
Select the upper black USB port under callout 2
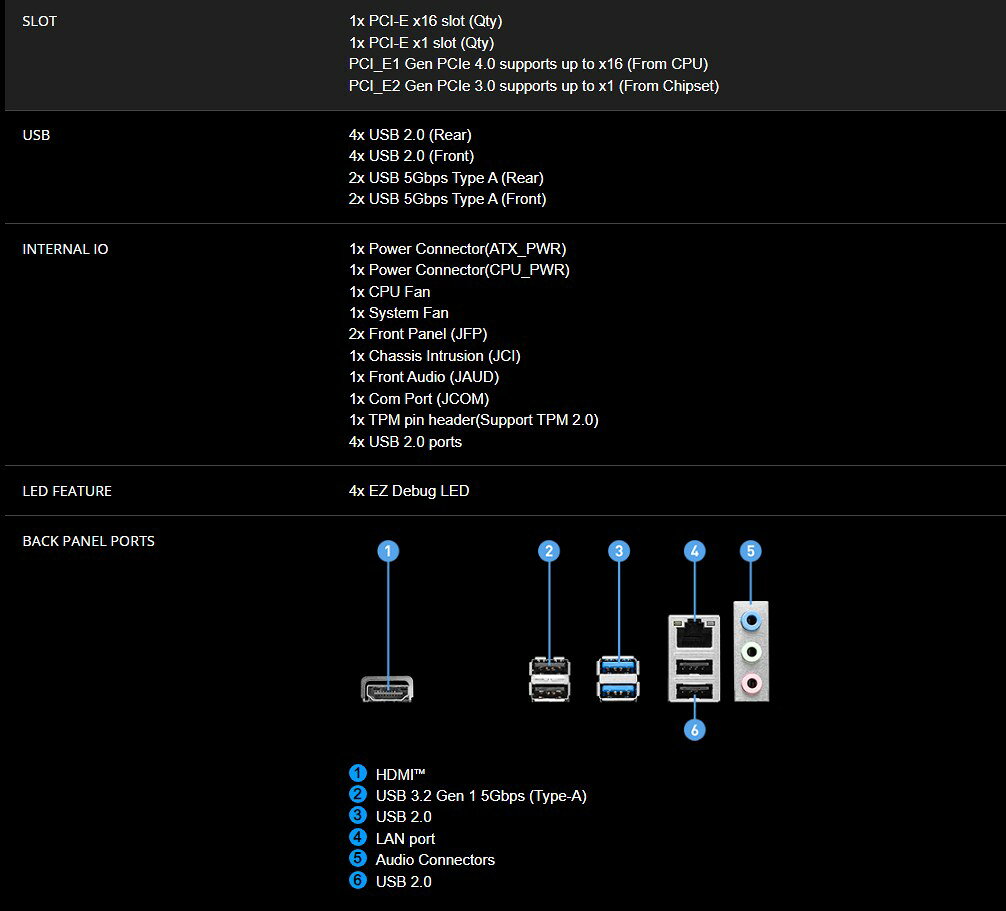(549, 668)
